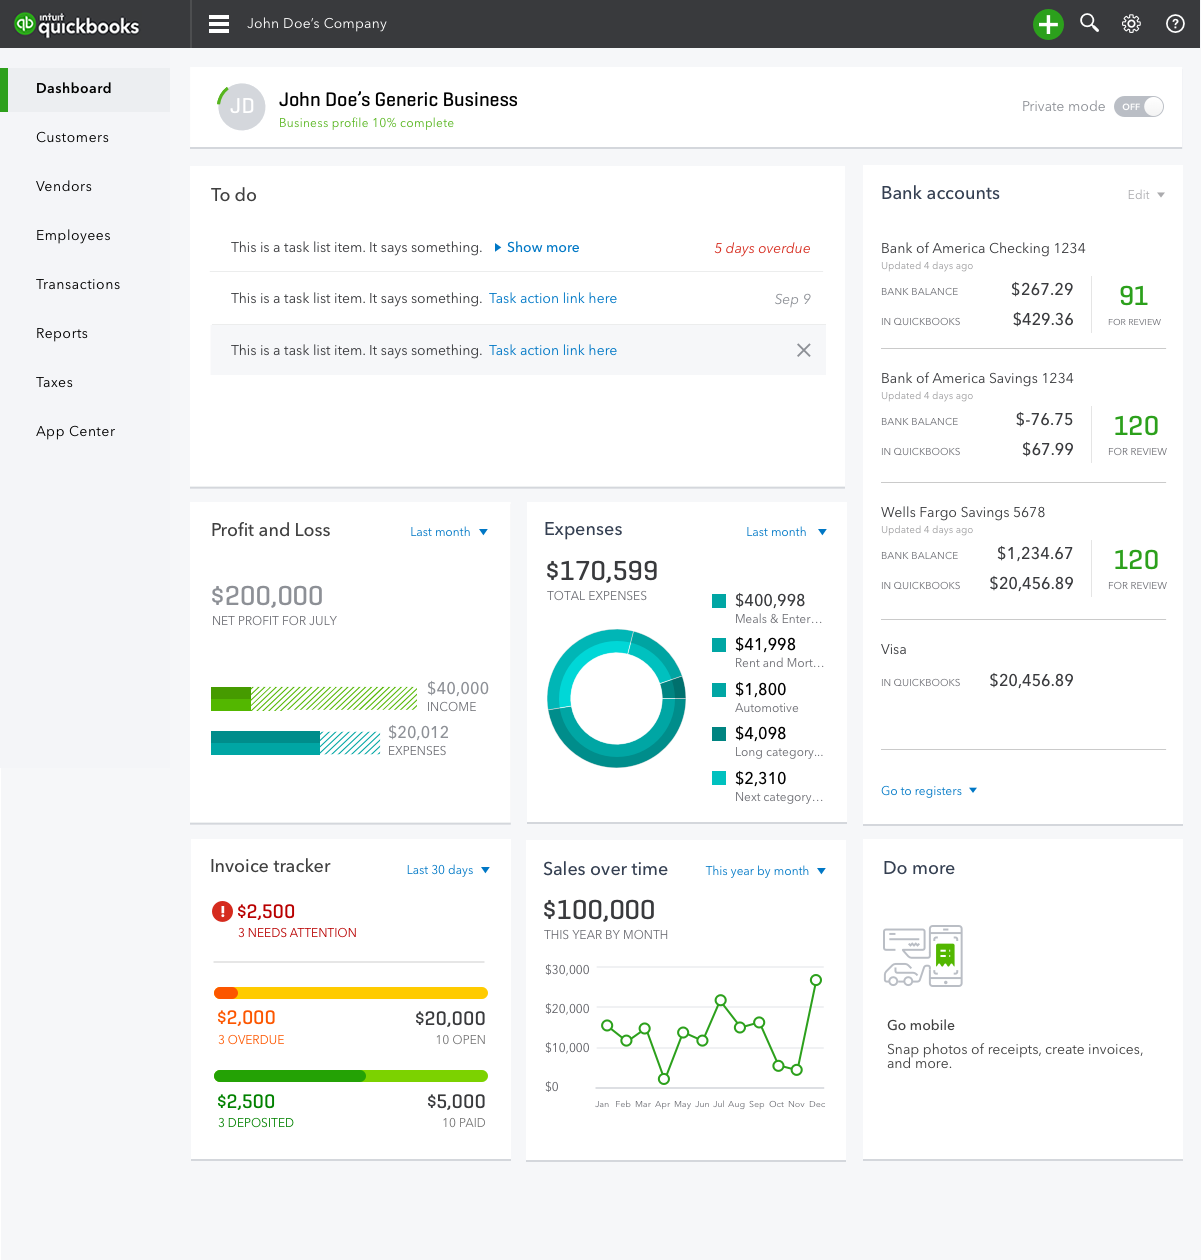Click the QuickBooks logo
Screen dimensions: 1202x1260
[77, 24]
